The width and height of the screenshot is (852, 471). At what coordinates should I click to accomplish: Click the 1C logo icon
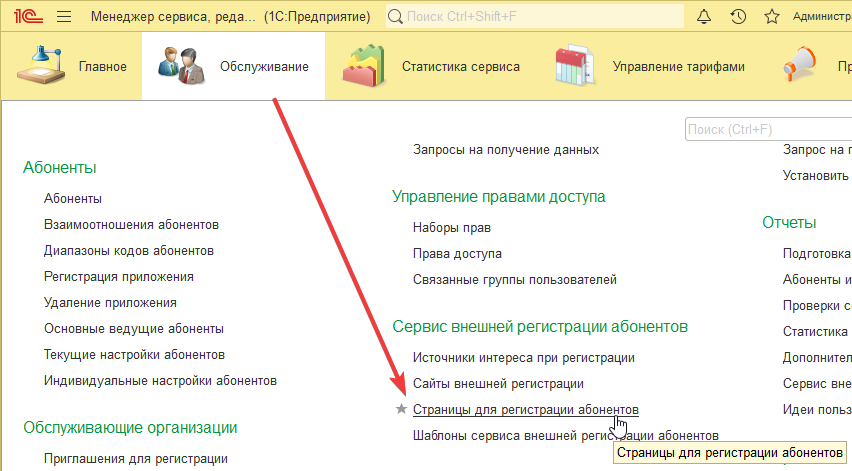coord(28,16)
